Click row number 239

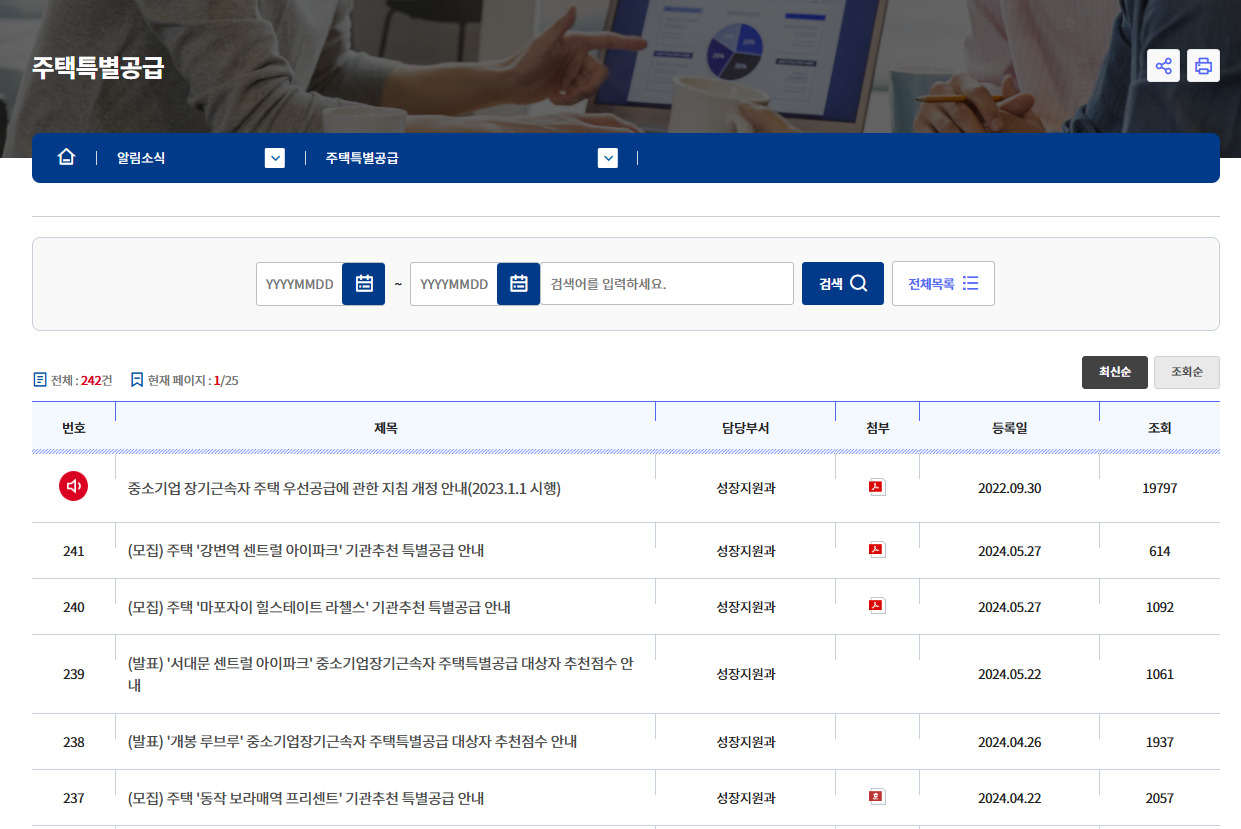click(x=73, y=674)
